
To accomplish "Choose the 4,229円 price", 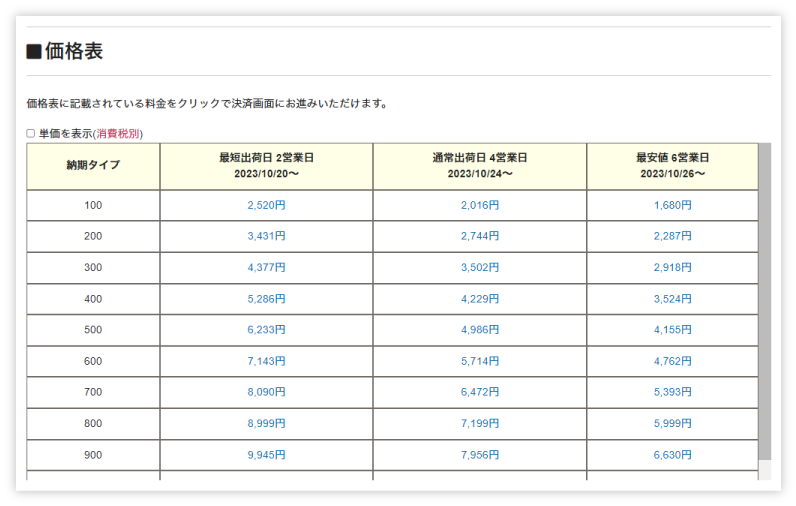I will [480, 299].
